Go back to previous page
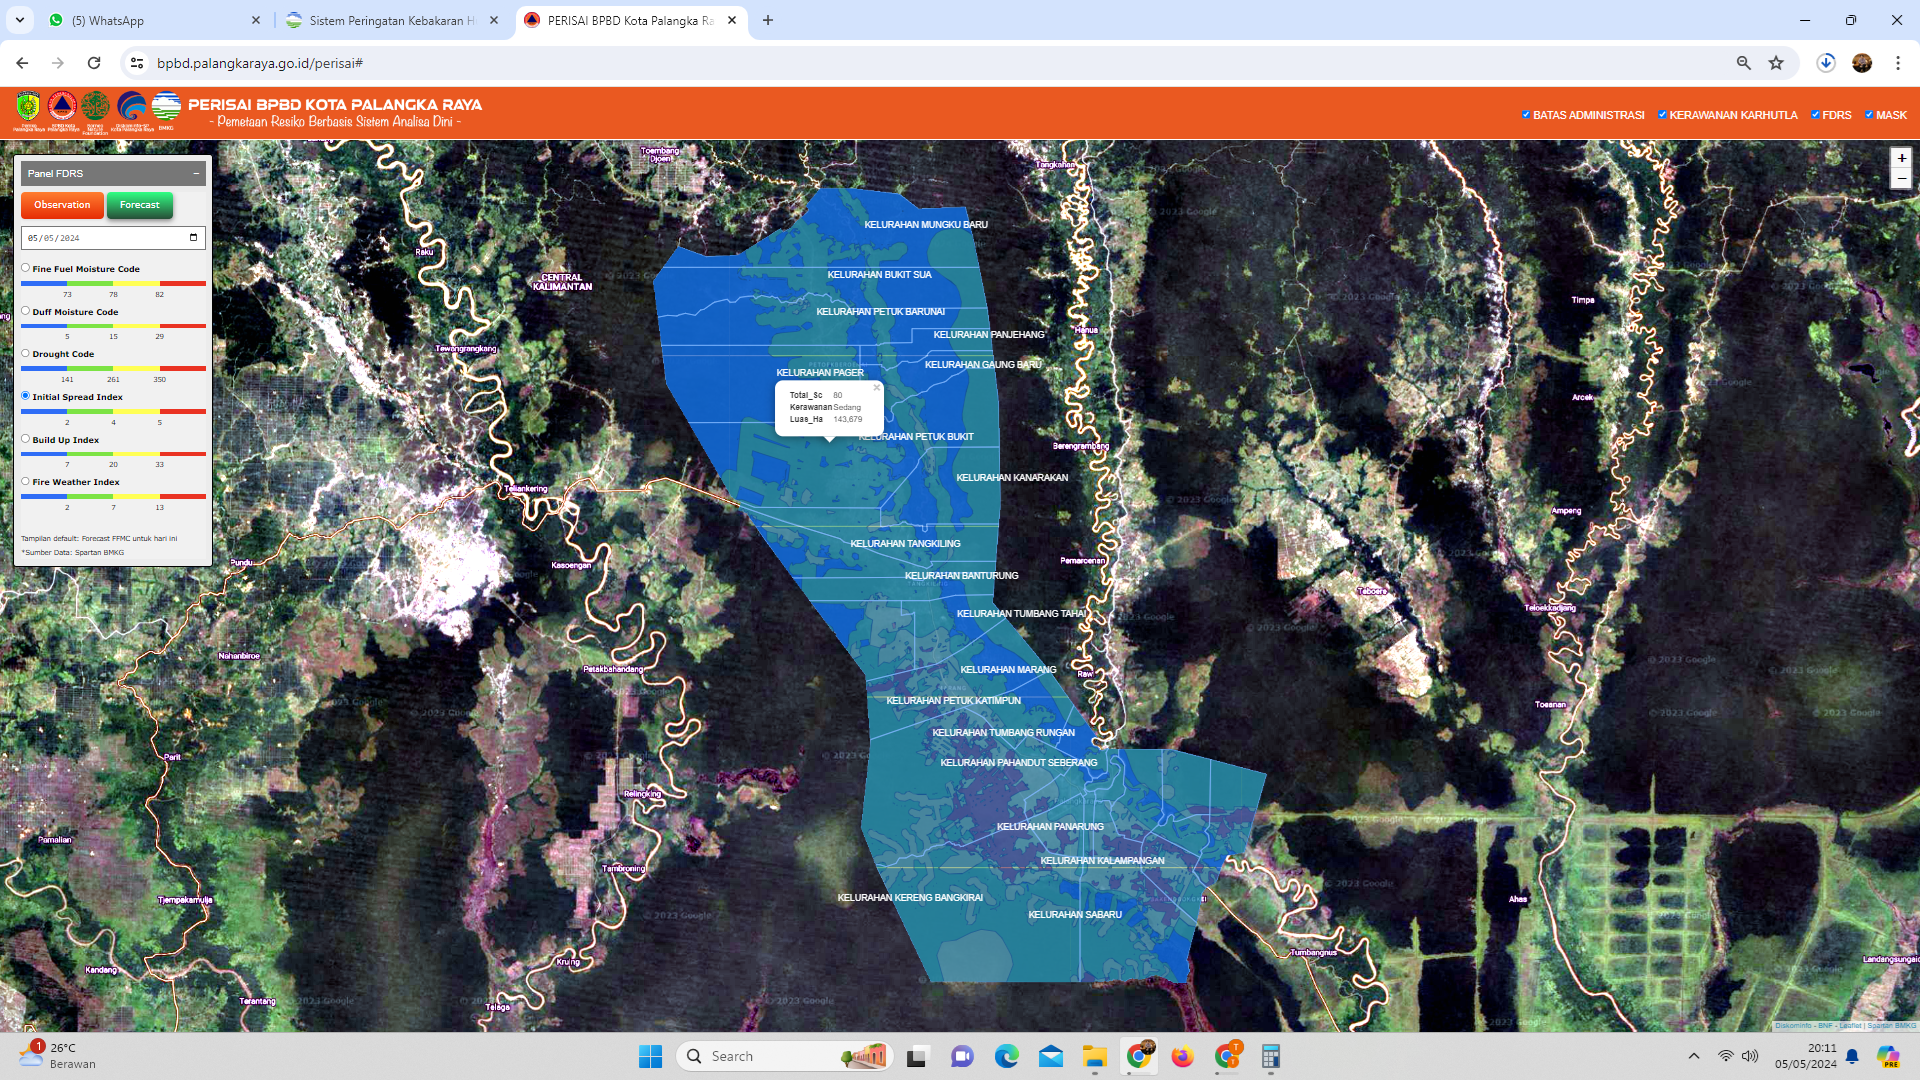1920x1080 pixels. (x=22, y=63)
